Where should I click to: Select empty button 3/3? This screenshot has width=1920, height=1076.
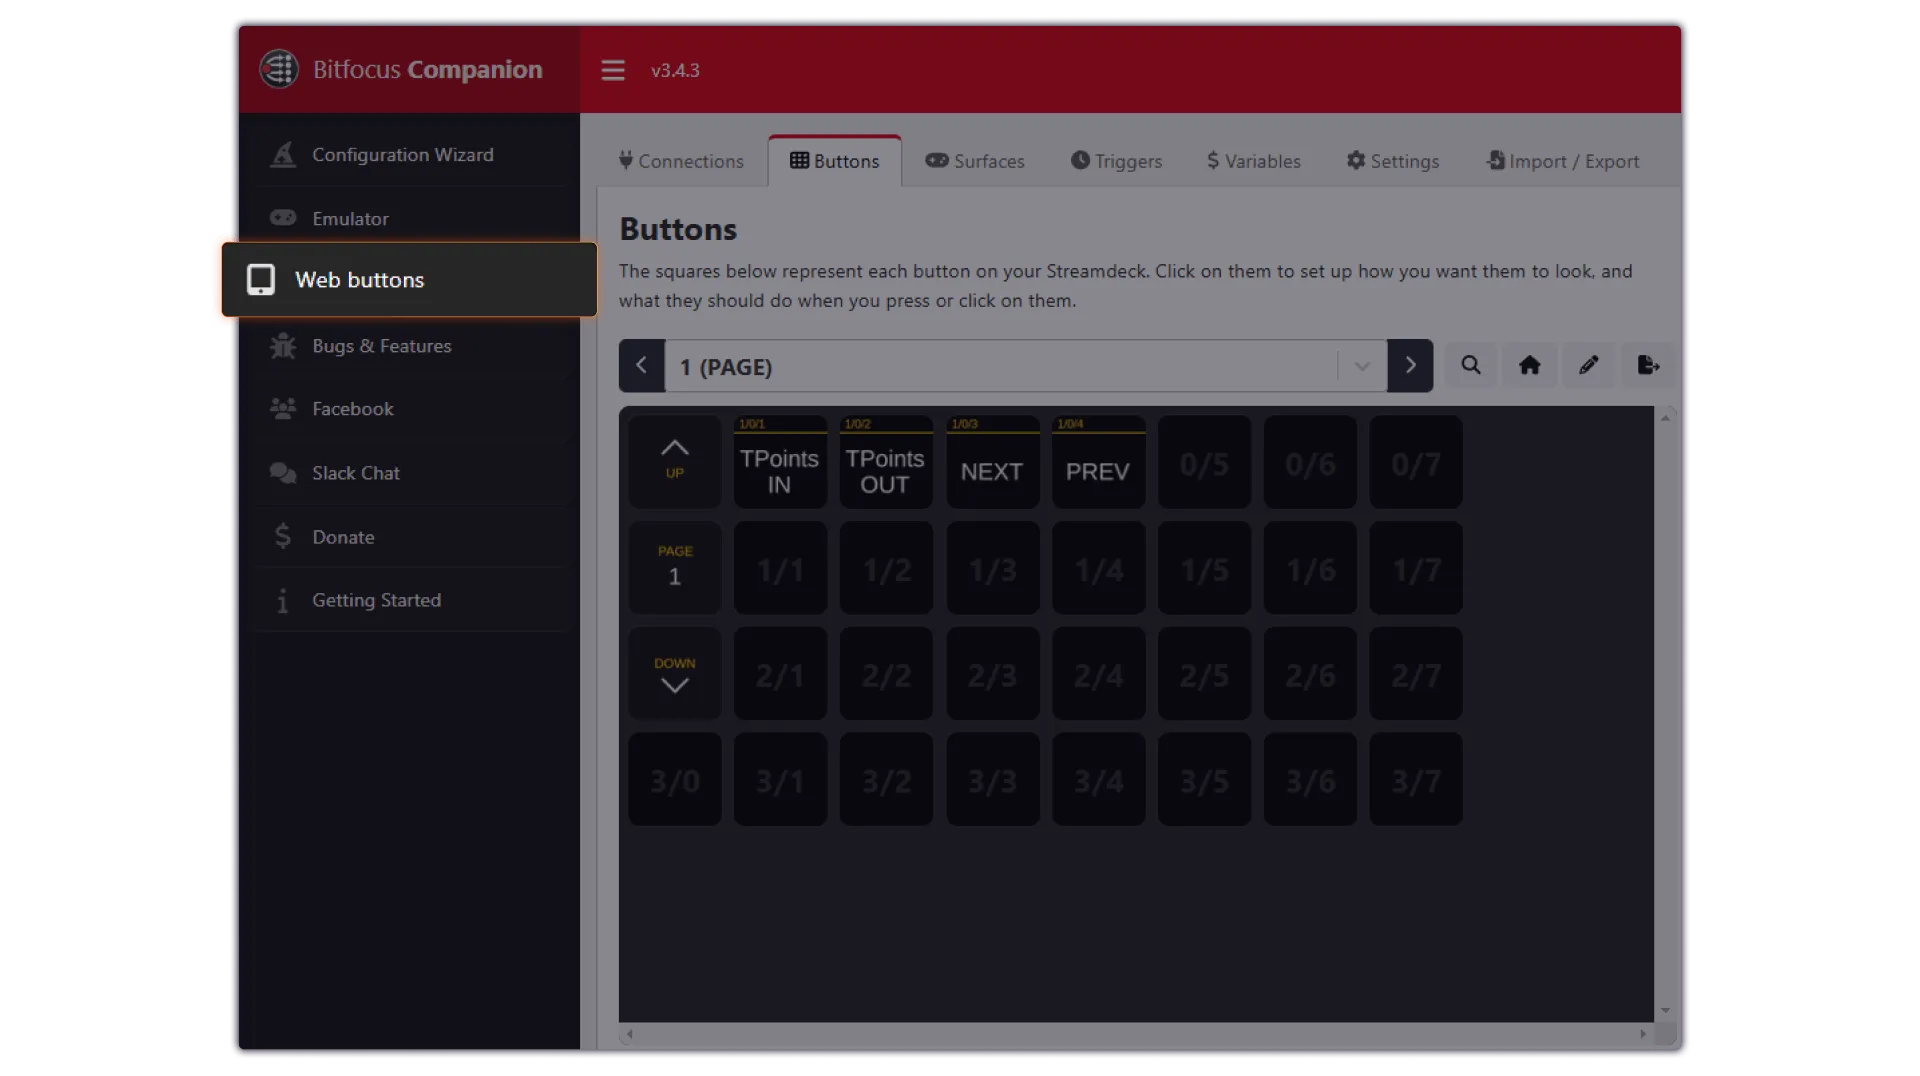993,780
